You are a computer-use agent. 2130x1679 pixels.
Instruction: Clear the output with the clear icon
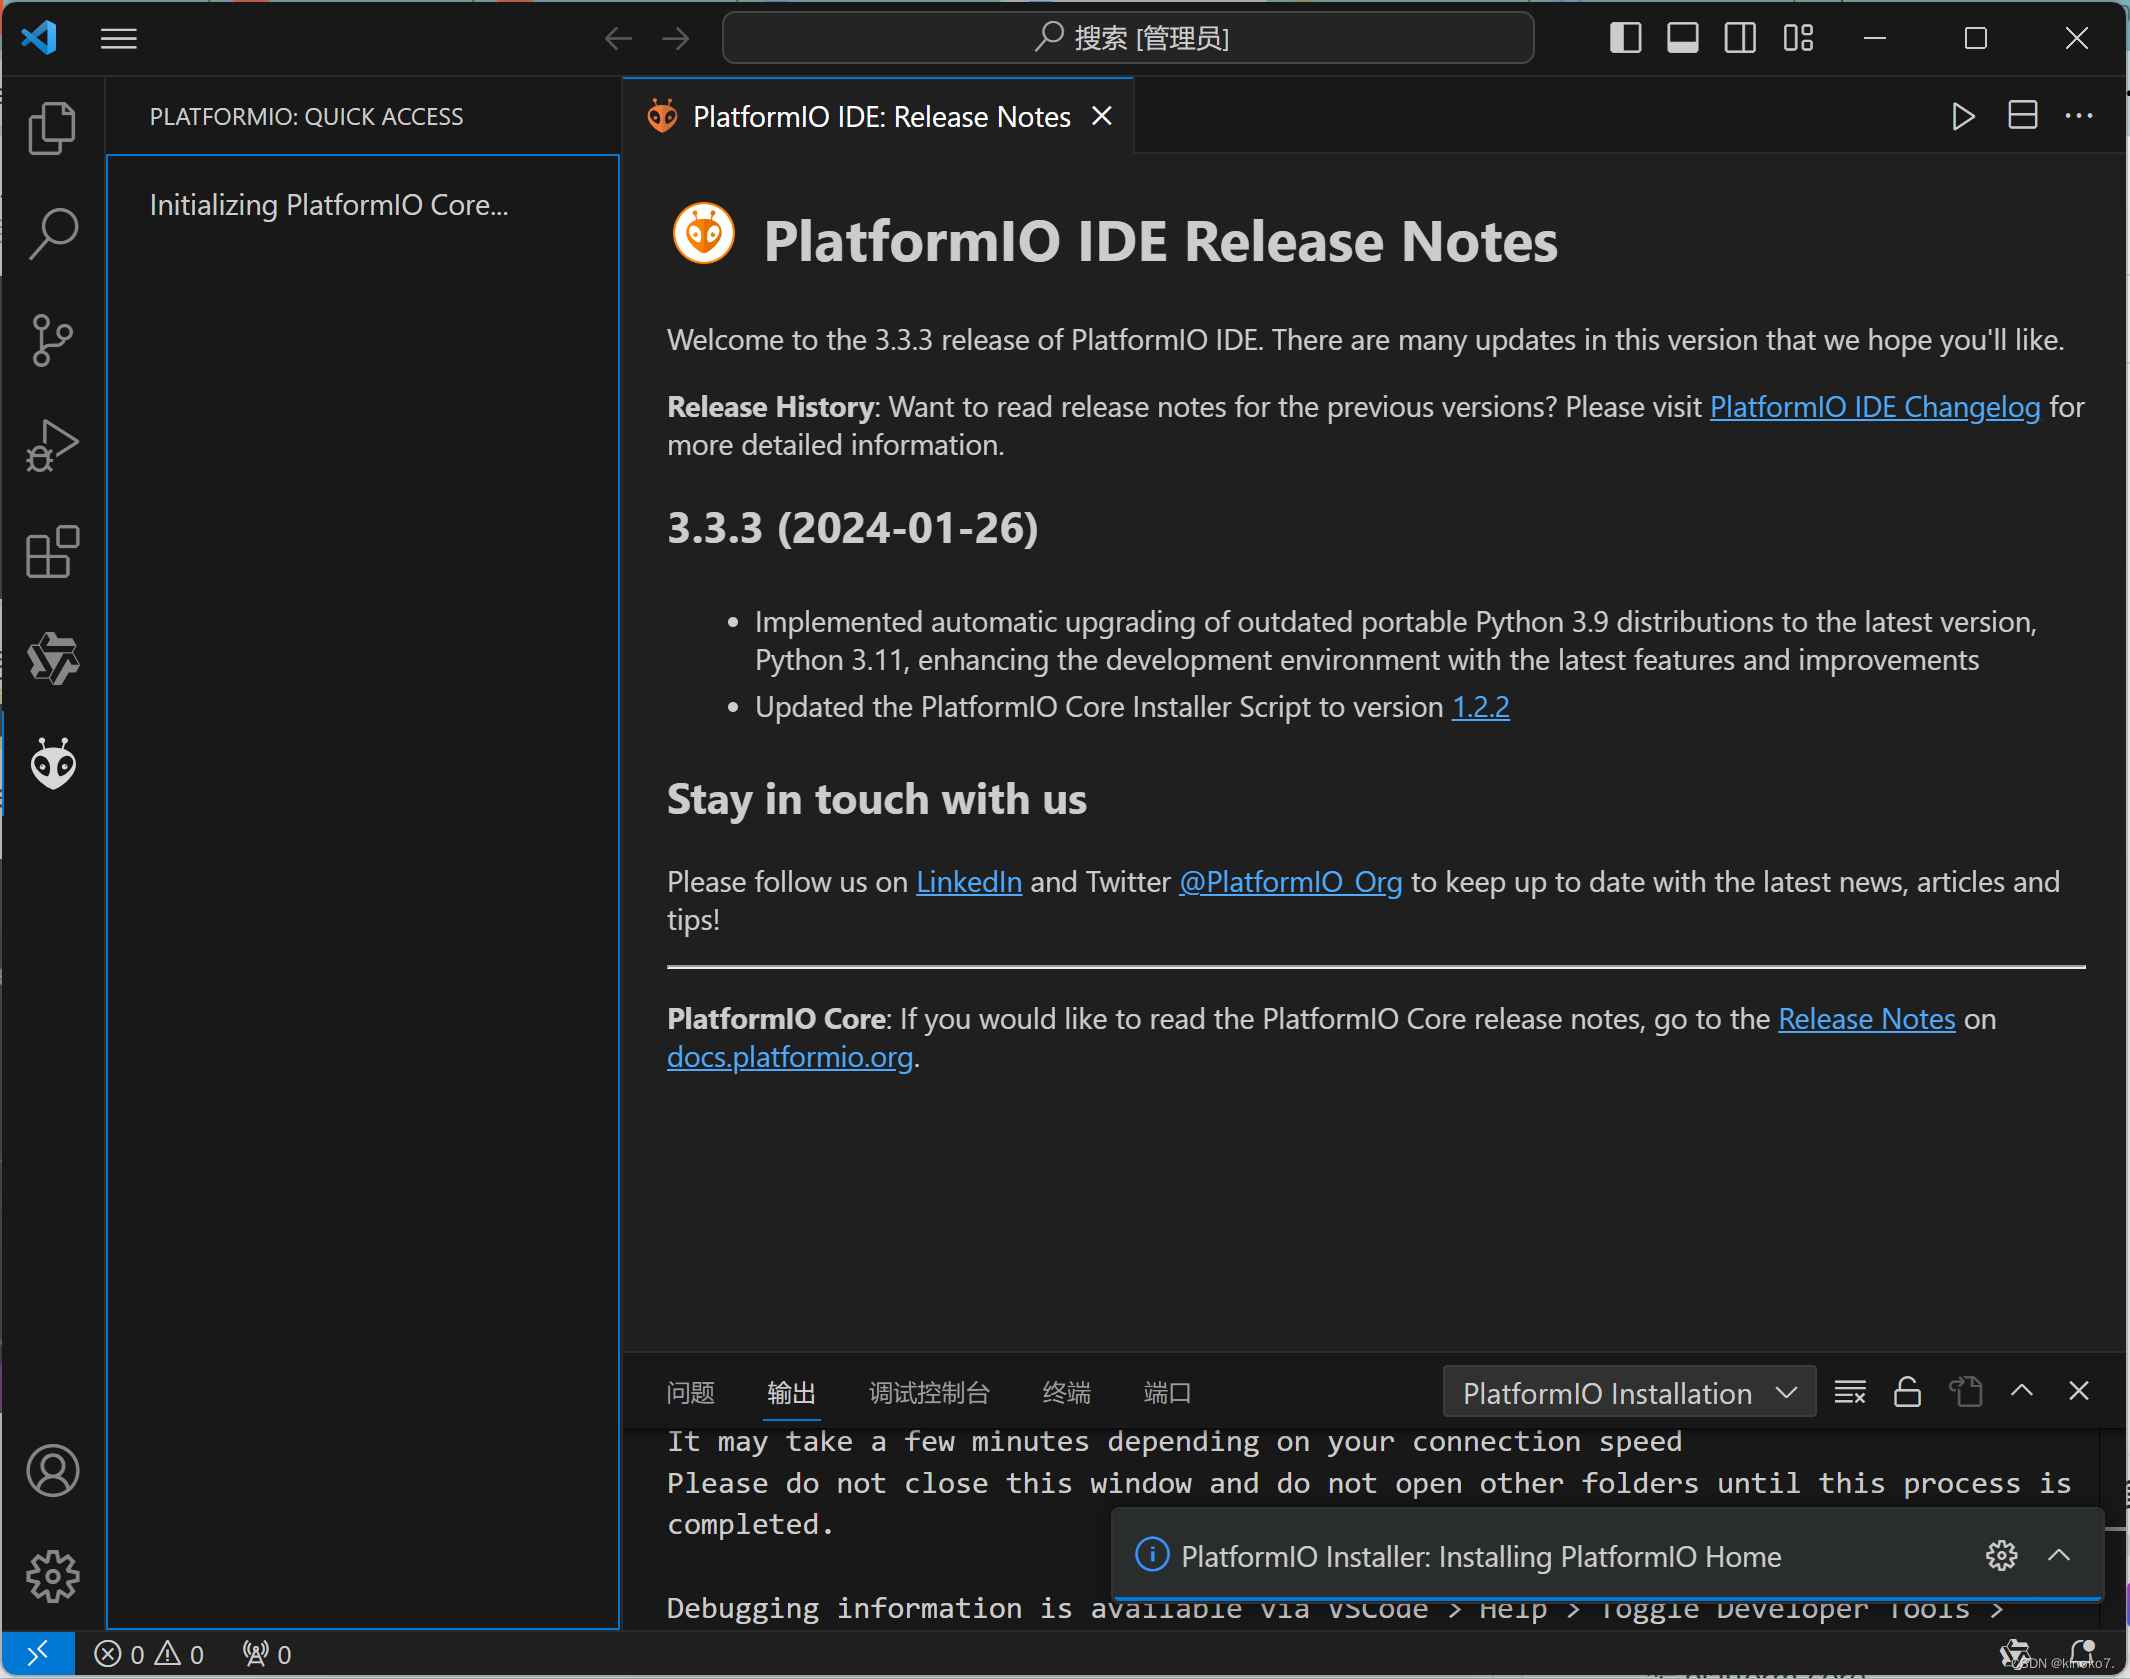(1849, 1391)
